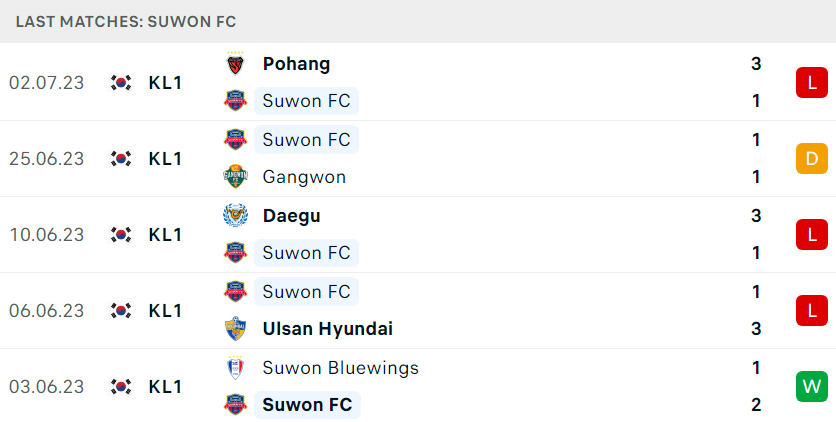Click the orange D draw badge
Image resolution: width=836 pixels, height=422 pixels.
click(811, 159)
